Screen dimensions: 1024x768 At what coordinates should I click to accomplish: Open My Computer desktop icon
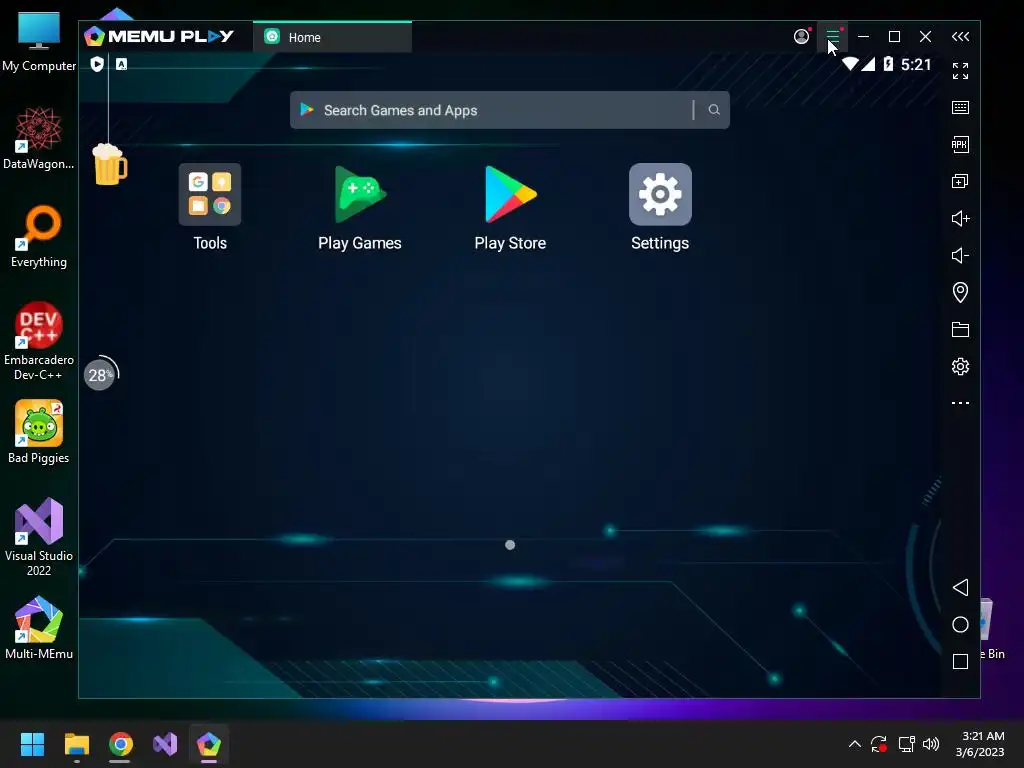click(39, 41)
